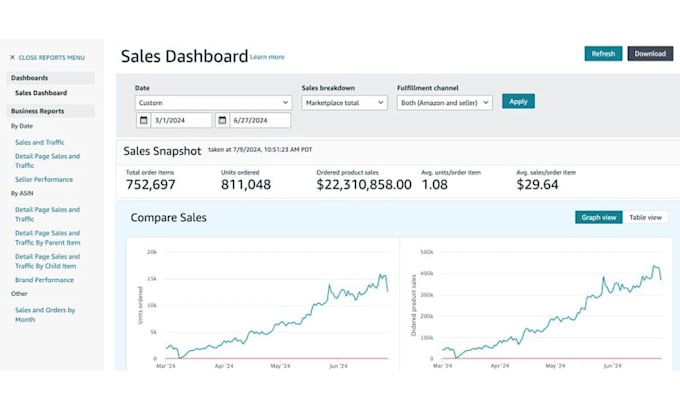Viewport: 680px width, 409px height.
Task: Select Dashboards section in sidebar
Action: coord(50,78)
